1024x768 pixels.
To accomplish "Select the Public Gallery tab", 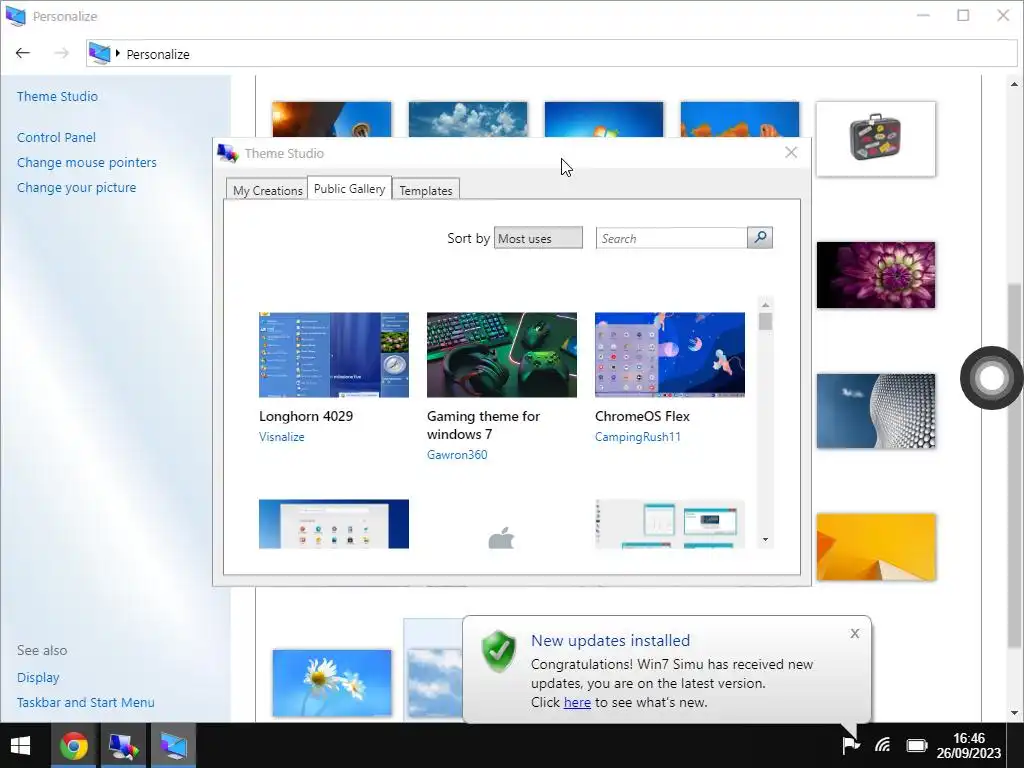I will 349,188.
